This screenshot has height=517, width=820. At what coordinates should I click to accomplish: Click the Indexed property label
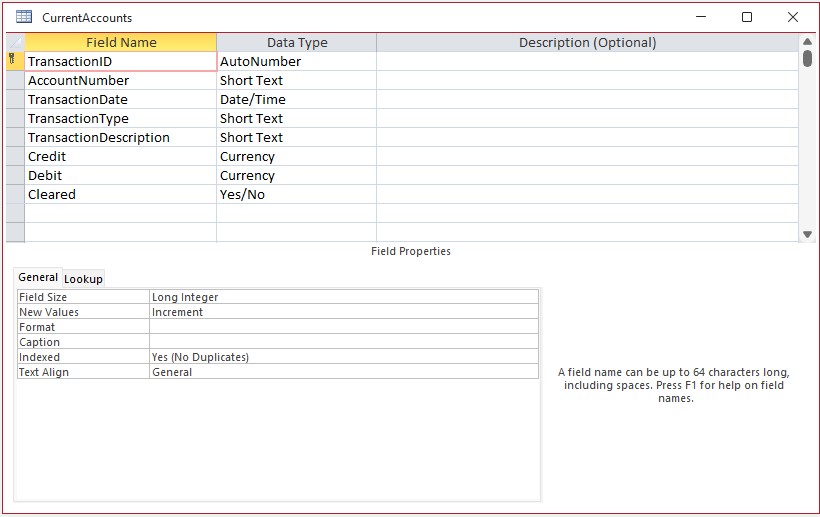(x=83, y=357)
